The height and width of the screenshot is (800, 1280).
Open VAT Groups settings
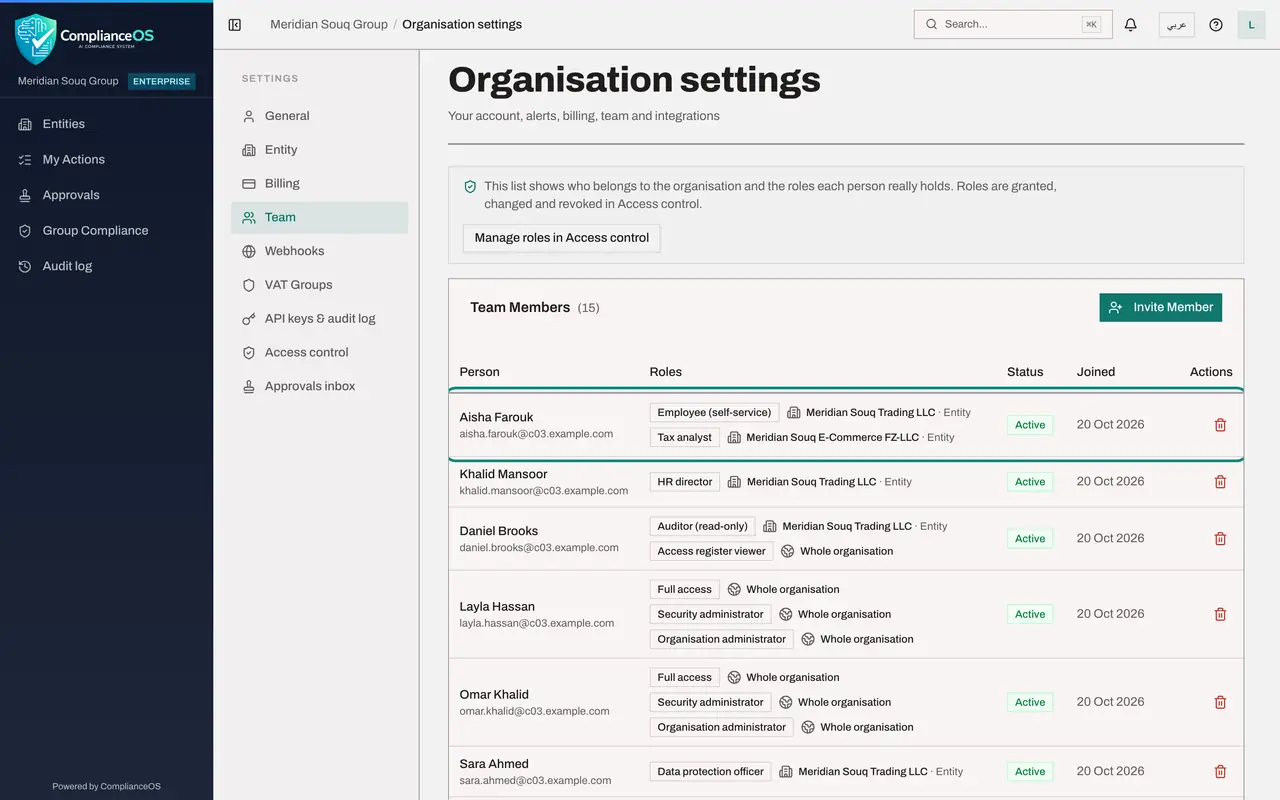(320, 285)
